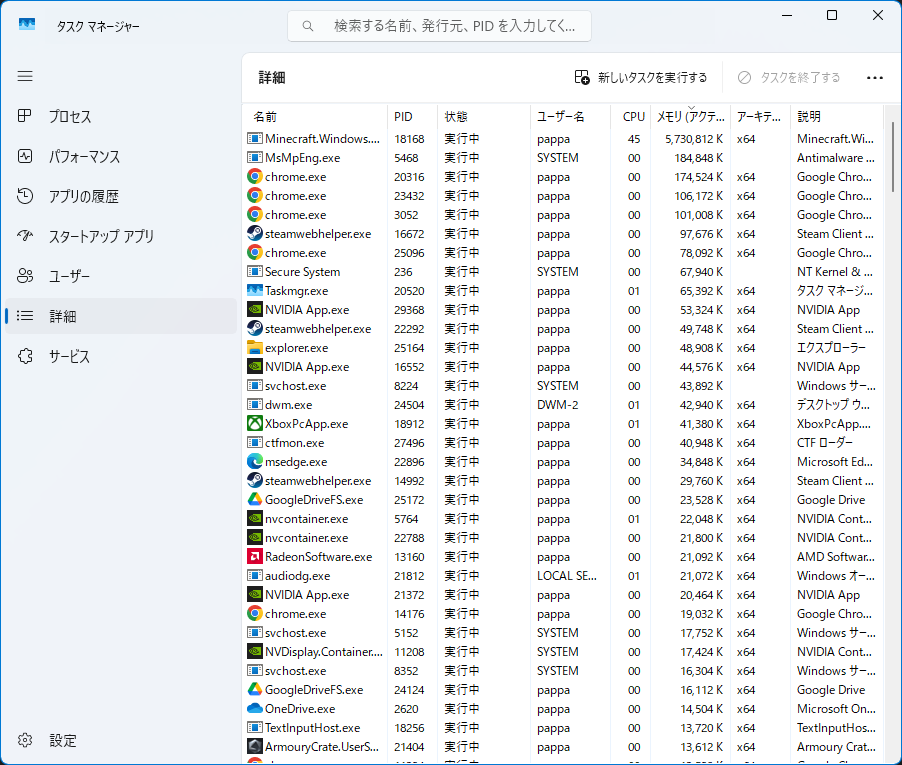This screenshot has width=902, height=765.
Task: Click the CTF ローダー description
Action: tap(824, 442)
